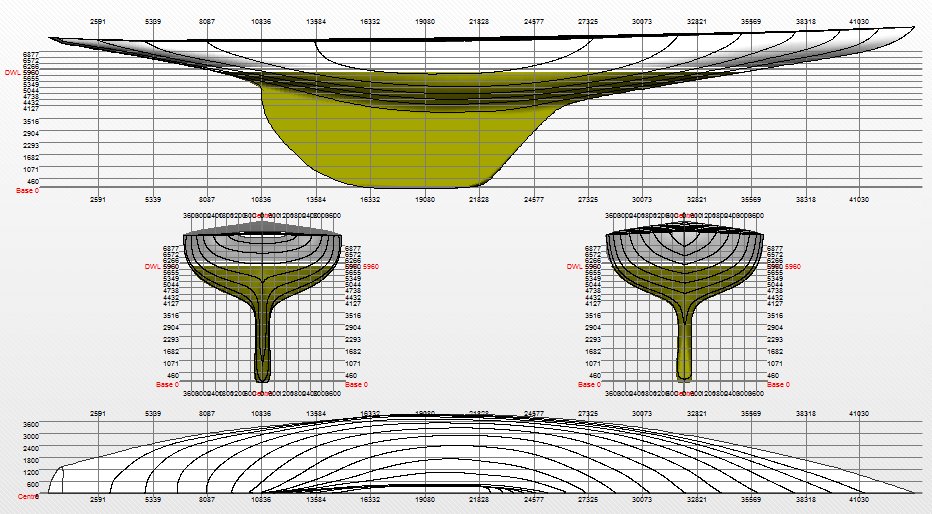Select the Base 0 label left of the profile view
This screenshot has width=932, height=514.
point(26,189)
